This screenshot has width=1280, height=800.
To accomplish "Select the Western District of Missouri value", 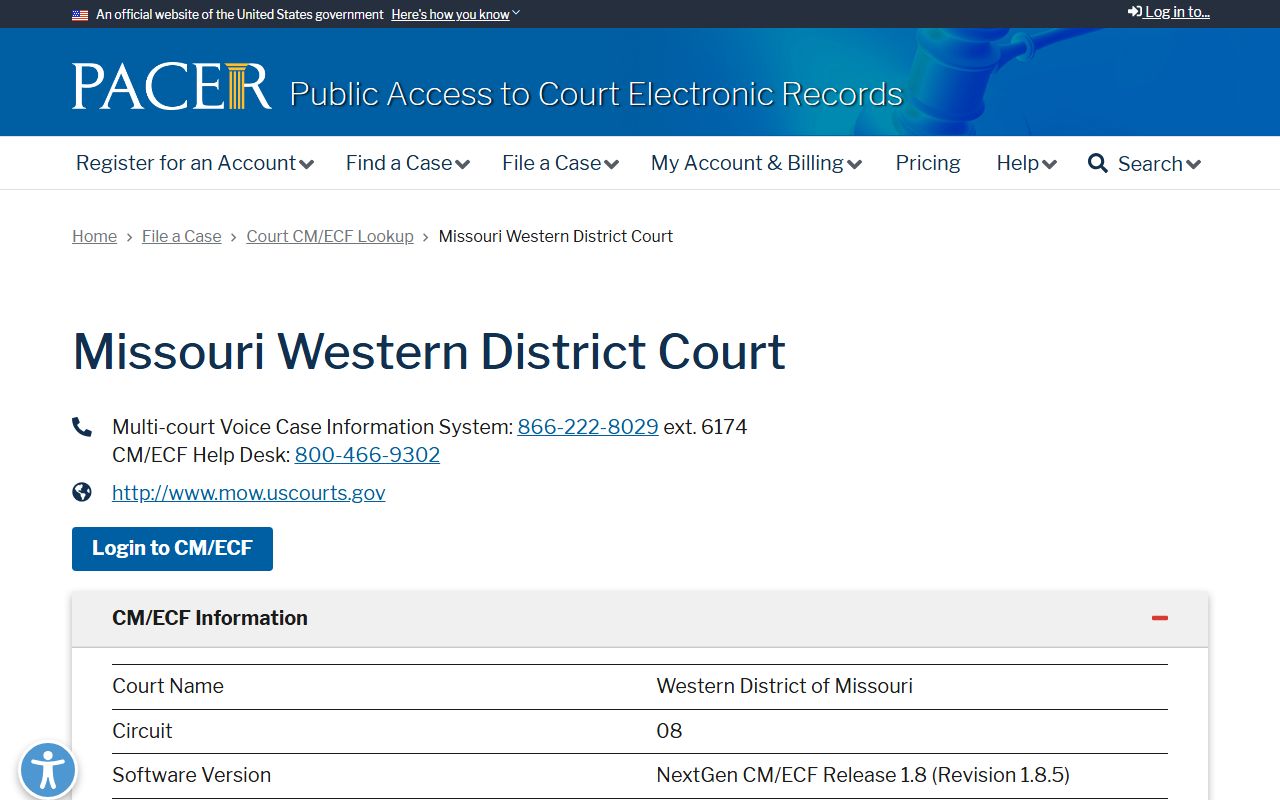I will click(x=785, y=686).
